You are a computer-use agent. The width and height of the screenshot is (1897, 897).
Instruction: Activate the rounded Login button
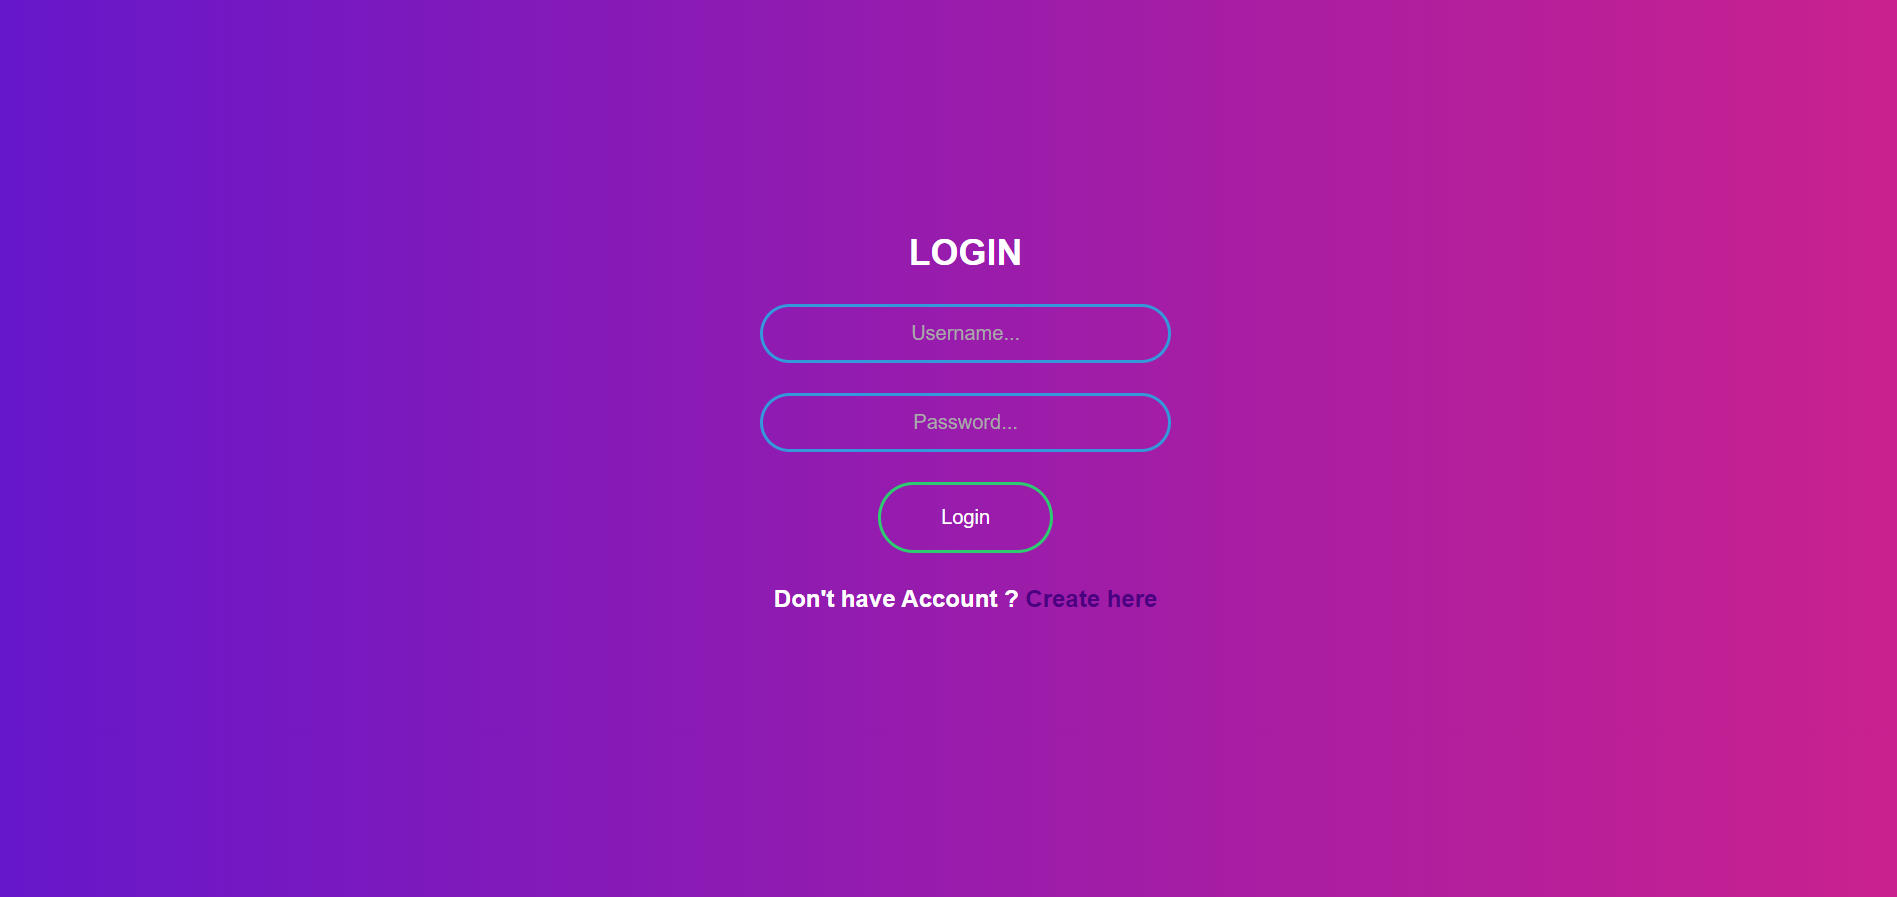[965, 517]
